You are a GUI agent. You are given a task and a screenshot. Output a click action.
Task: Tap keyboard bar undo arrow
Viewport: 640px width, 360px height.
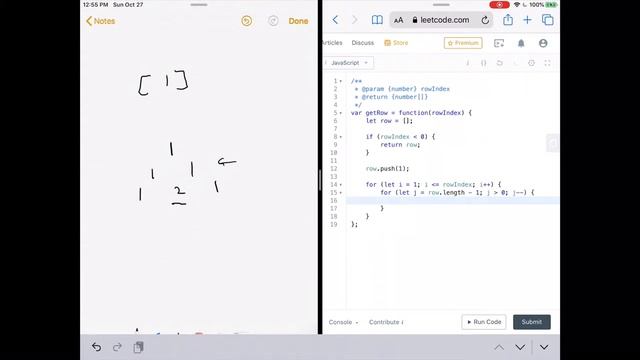click(96, 347)
